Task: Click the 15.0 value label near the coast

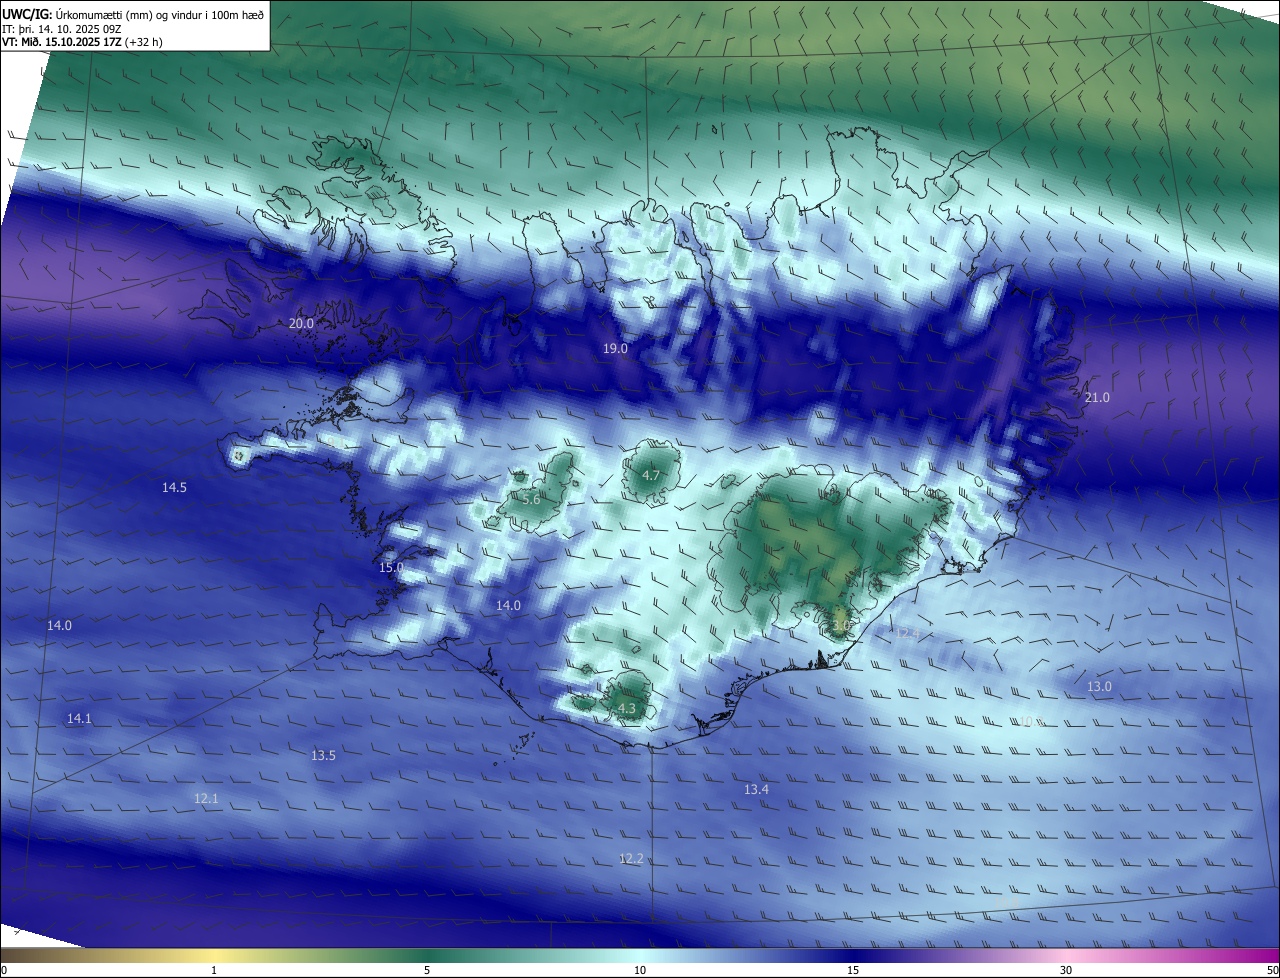Action: click(391, 567)
